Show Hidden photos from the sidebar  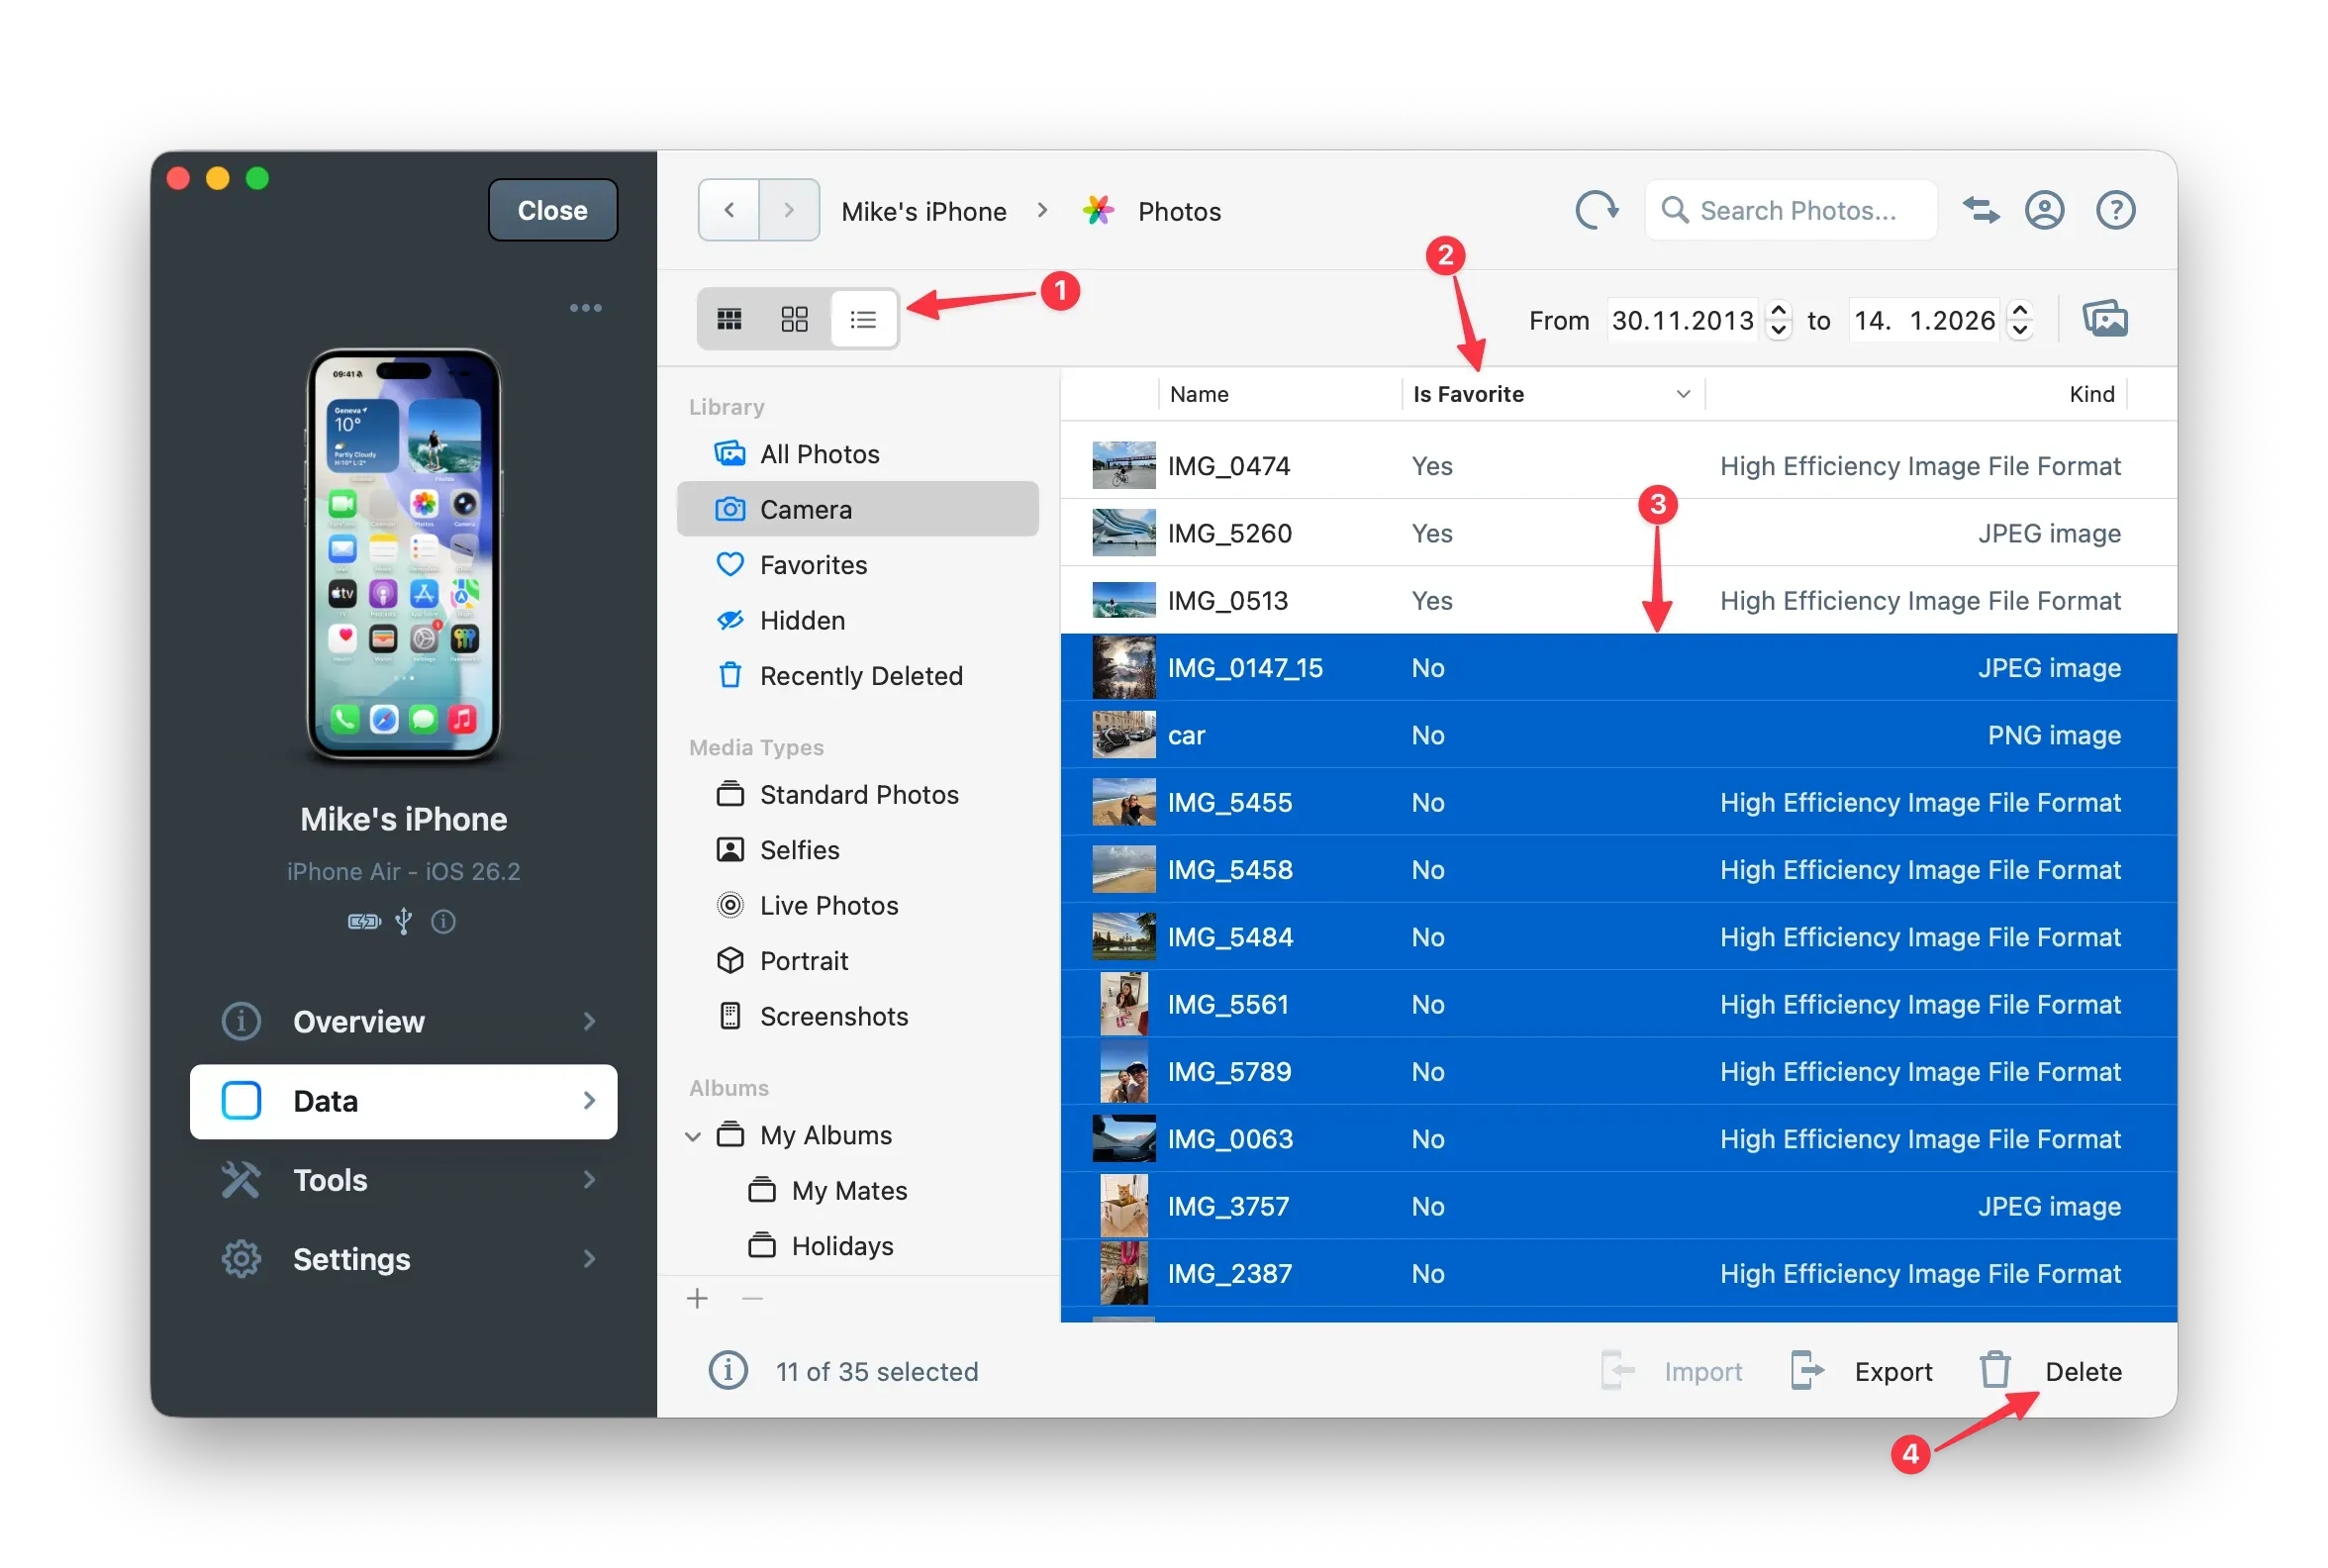(801, 620)
